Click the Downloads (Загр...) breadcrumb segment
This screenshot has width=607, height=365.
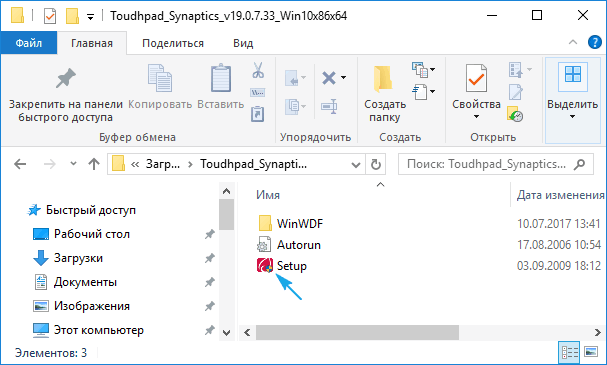click(x=163, y=165)
